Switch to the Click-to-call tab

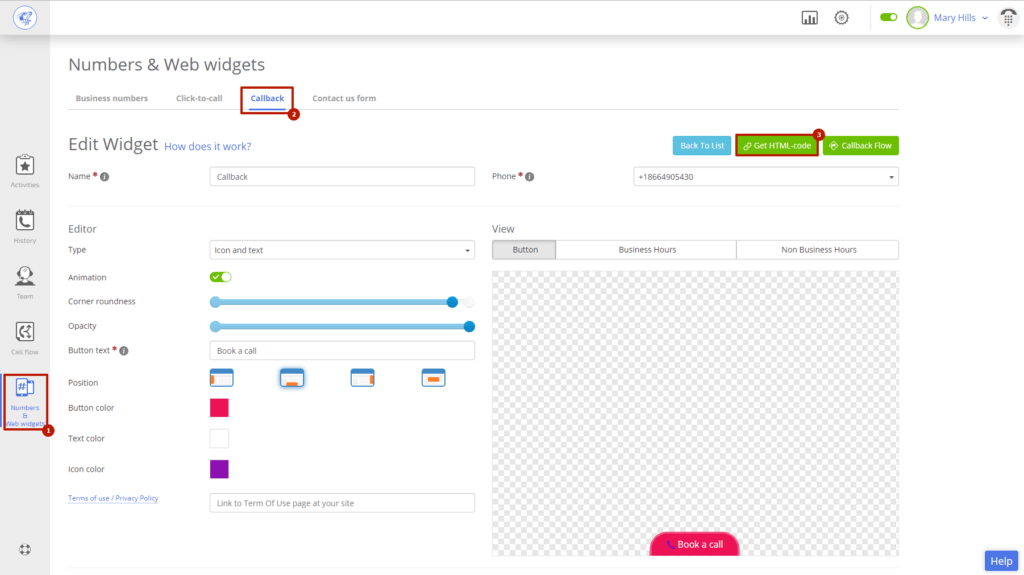[199, 98]
